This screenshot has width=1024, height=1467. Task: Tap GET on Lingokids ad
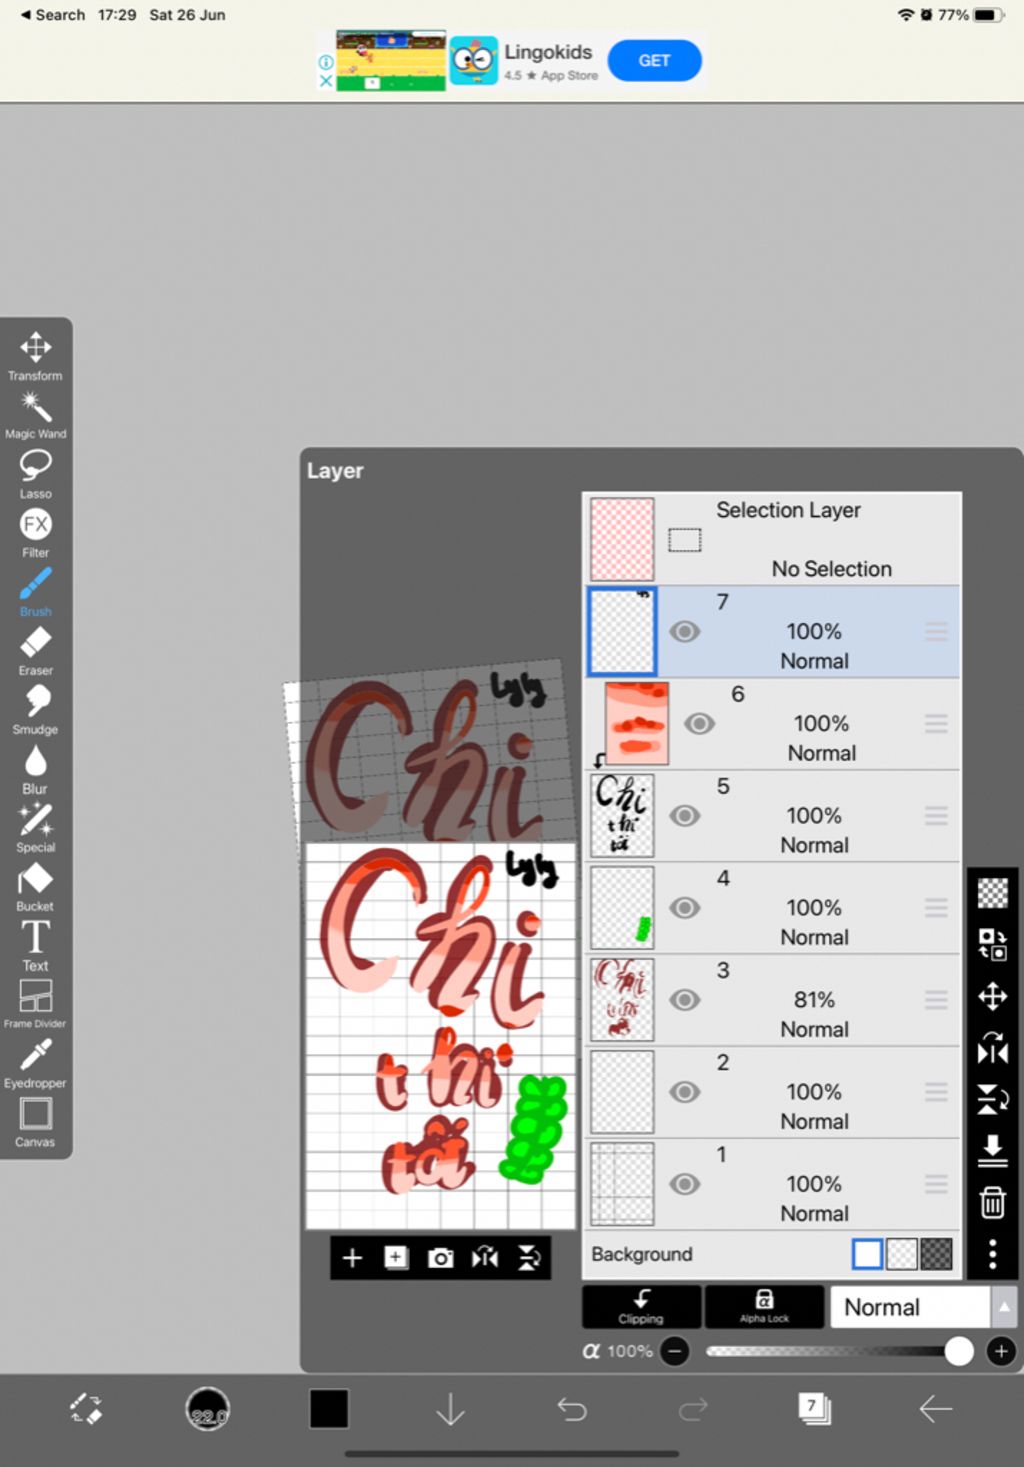tap(654, 60)
